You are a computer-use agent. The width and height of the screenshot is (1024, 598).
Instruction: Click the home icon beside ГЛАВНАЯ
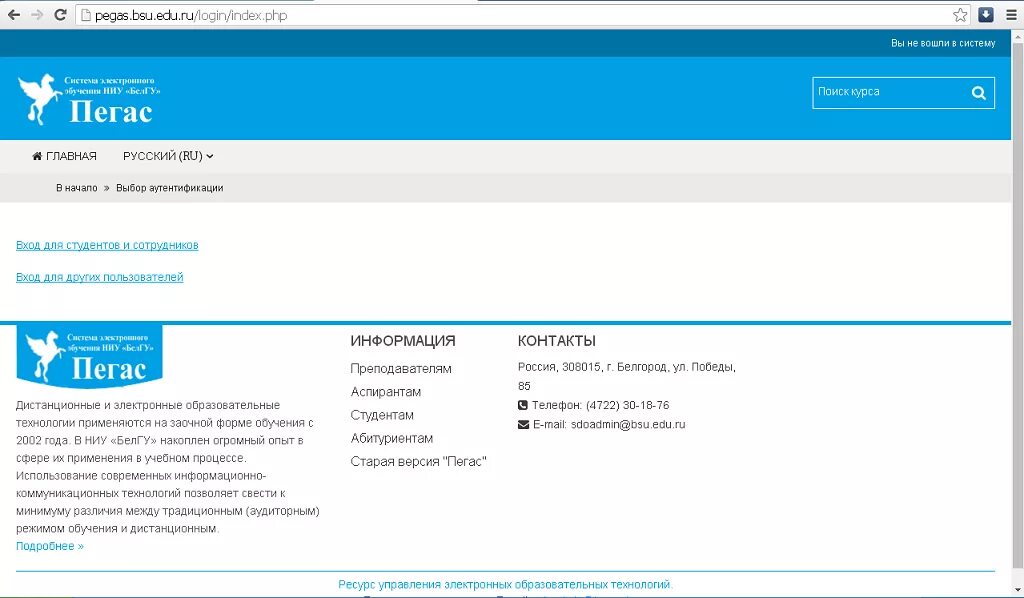pos(37,156)
